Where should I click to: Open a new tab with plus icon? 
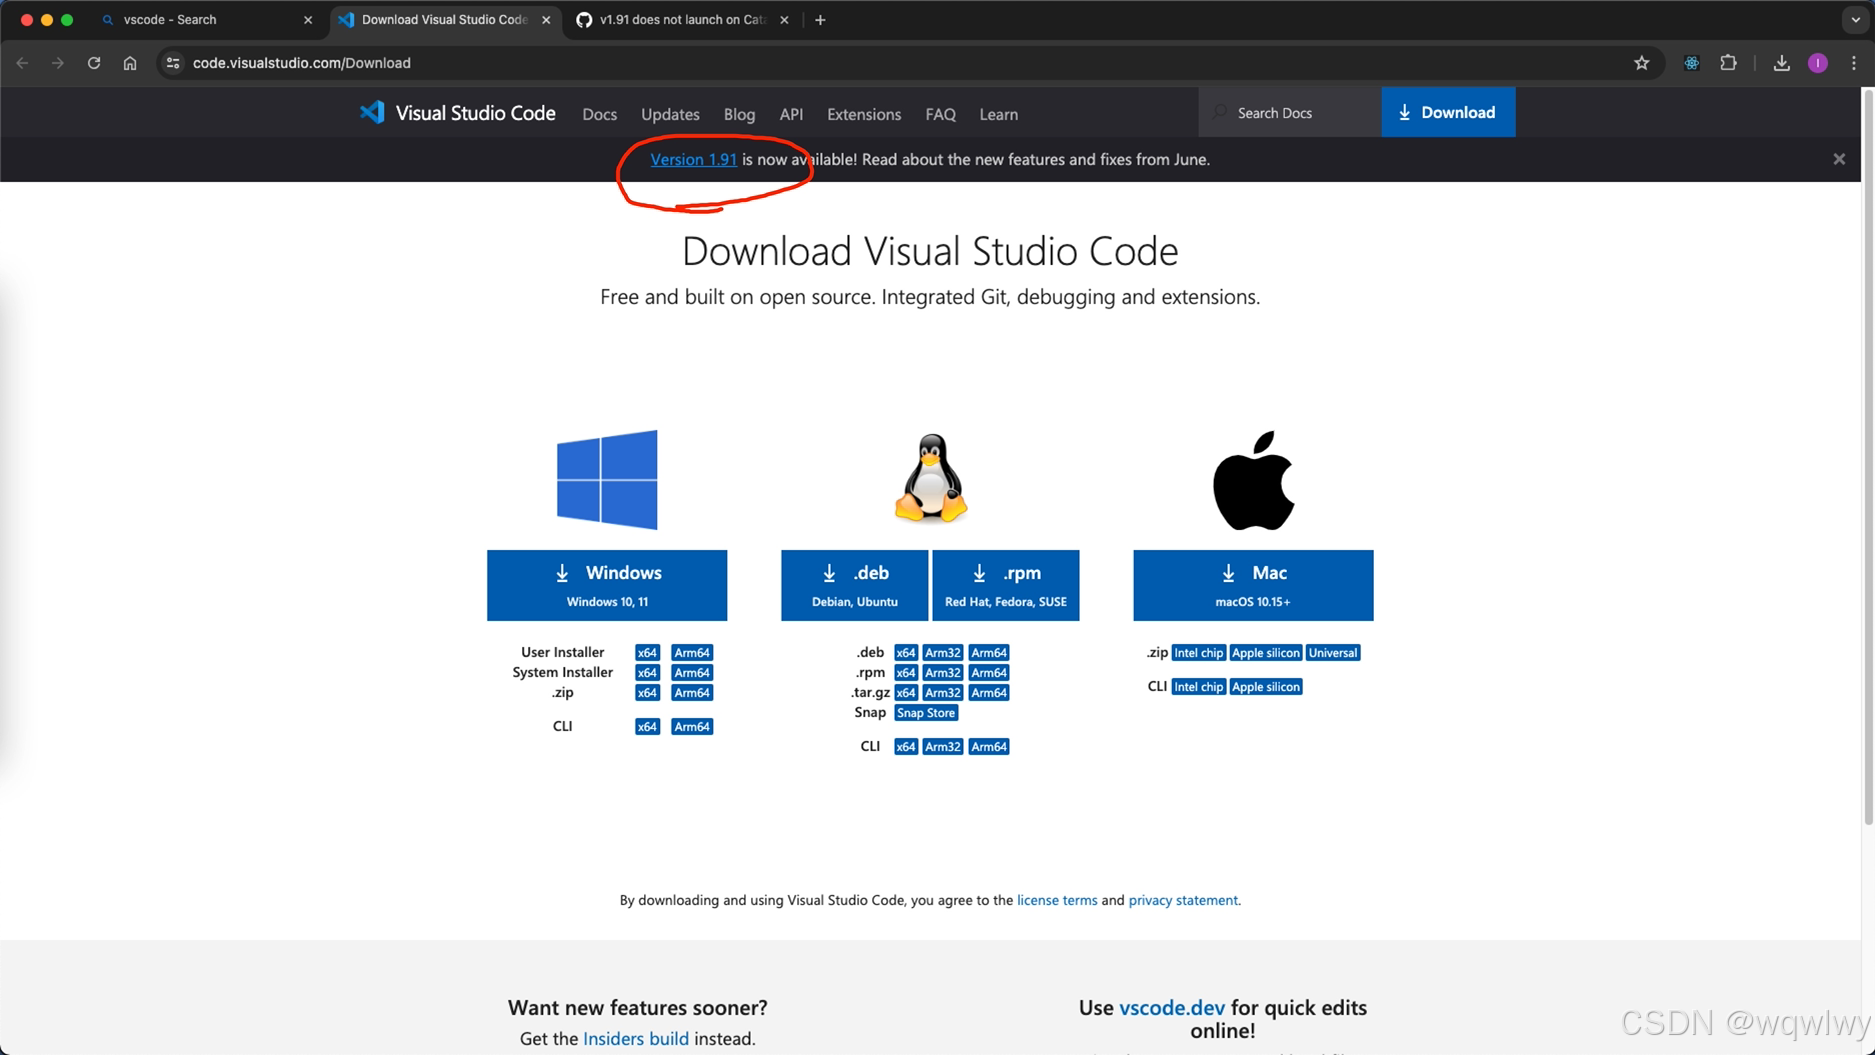[820, 20]
